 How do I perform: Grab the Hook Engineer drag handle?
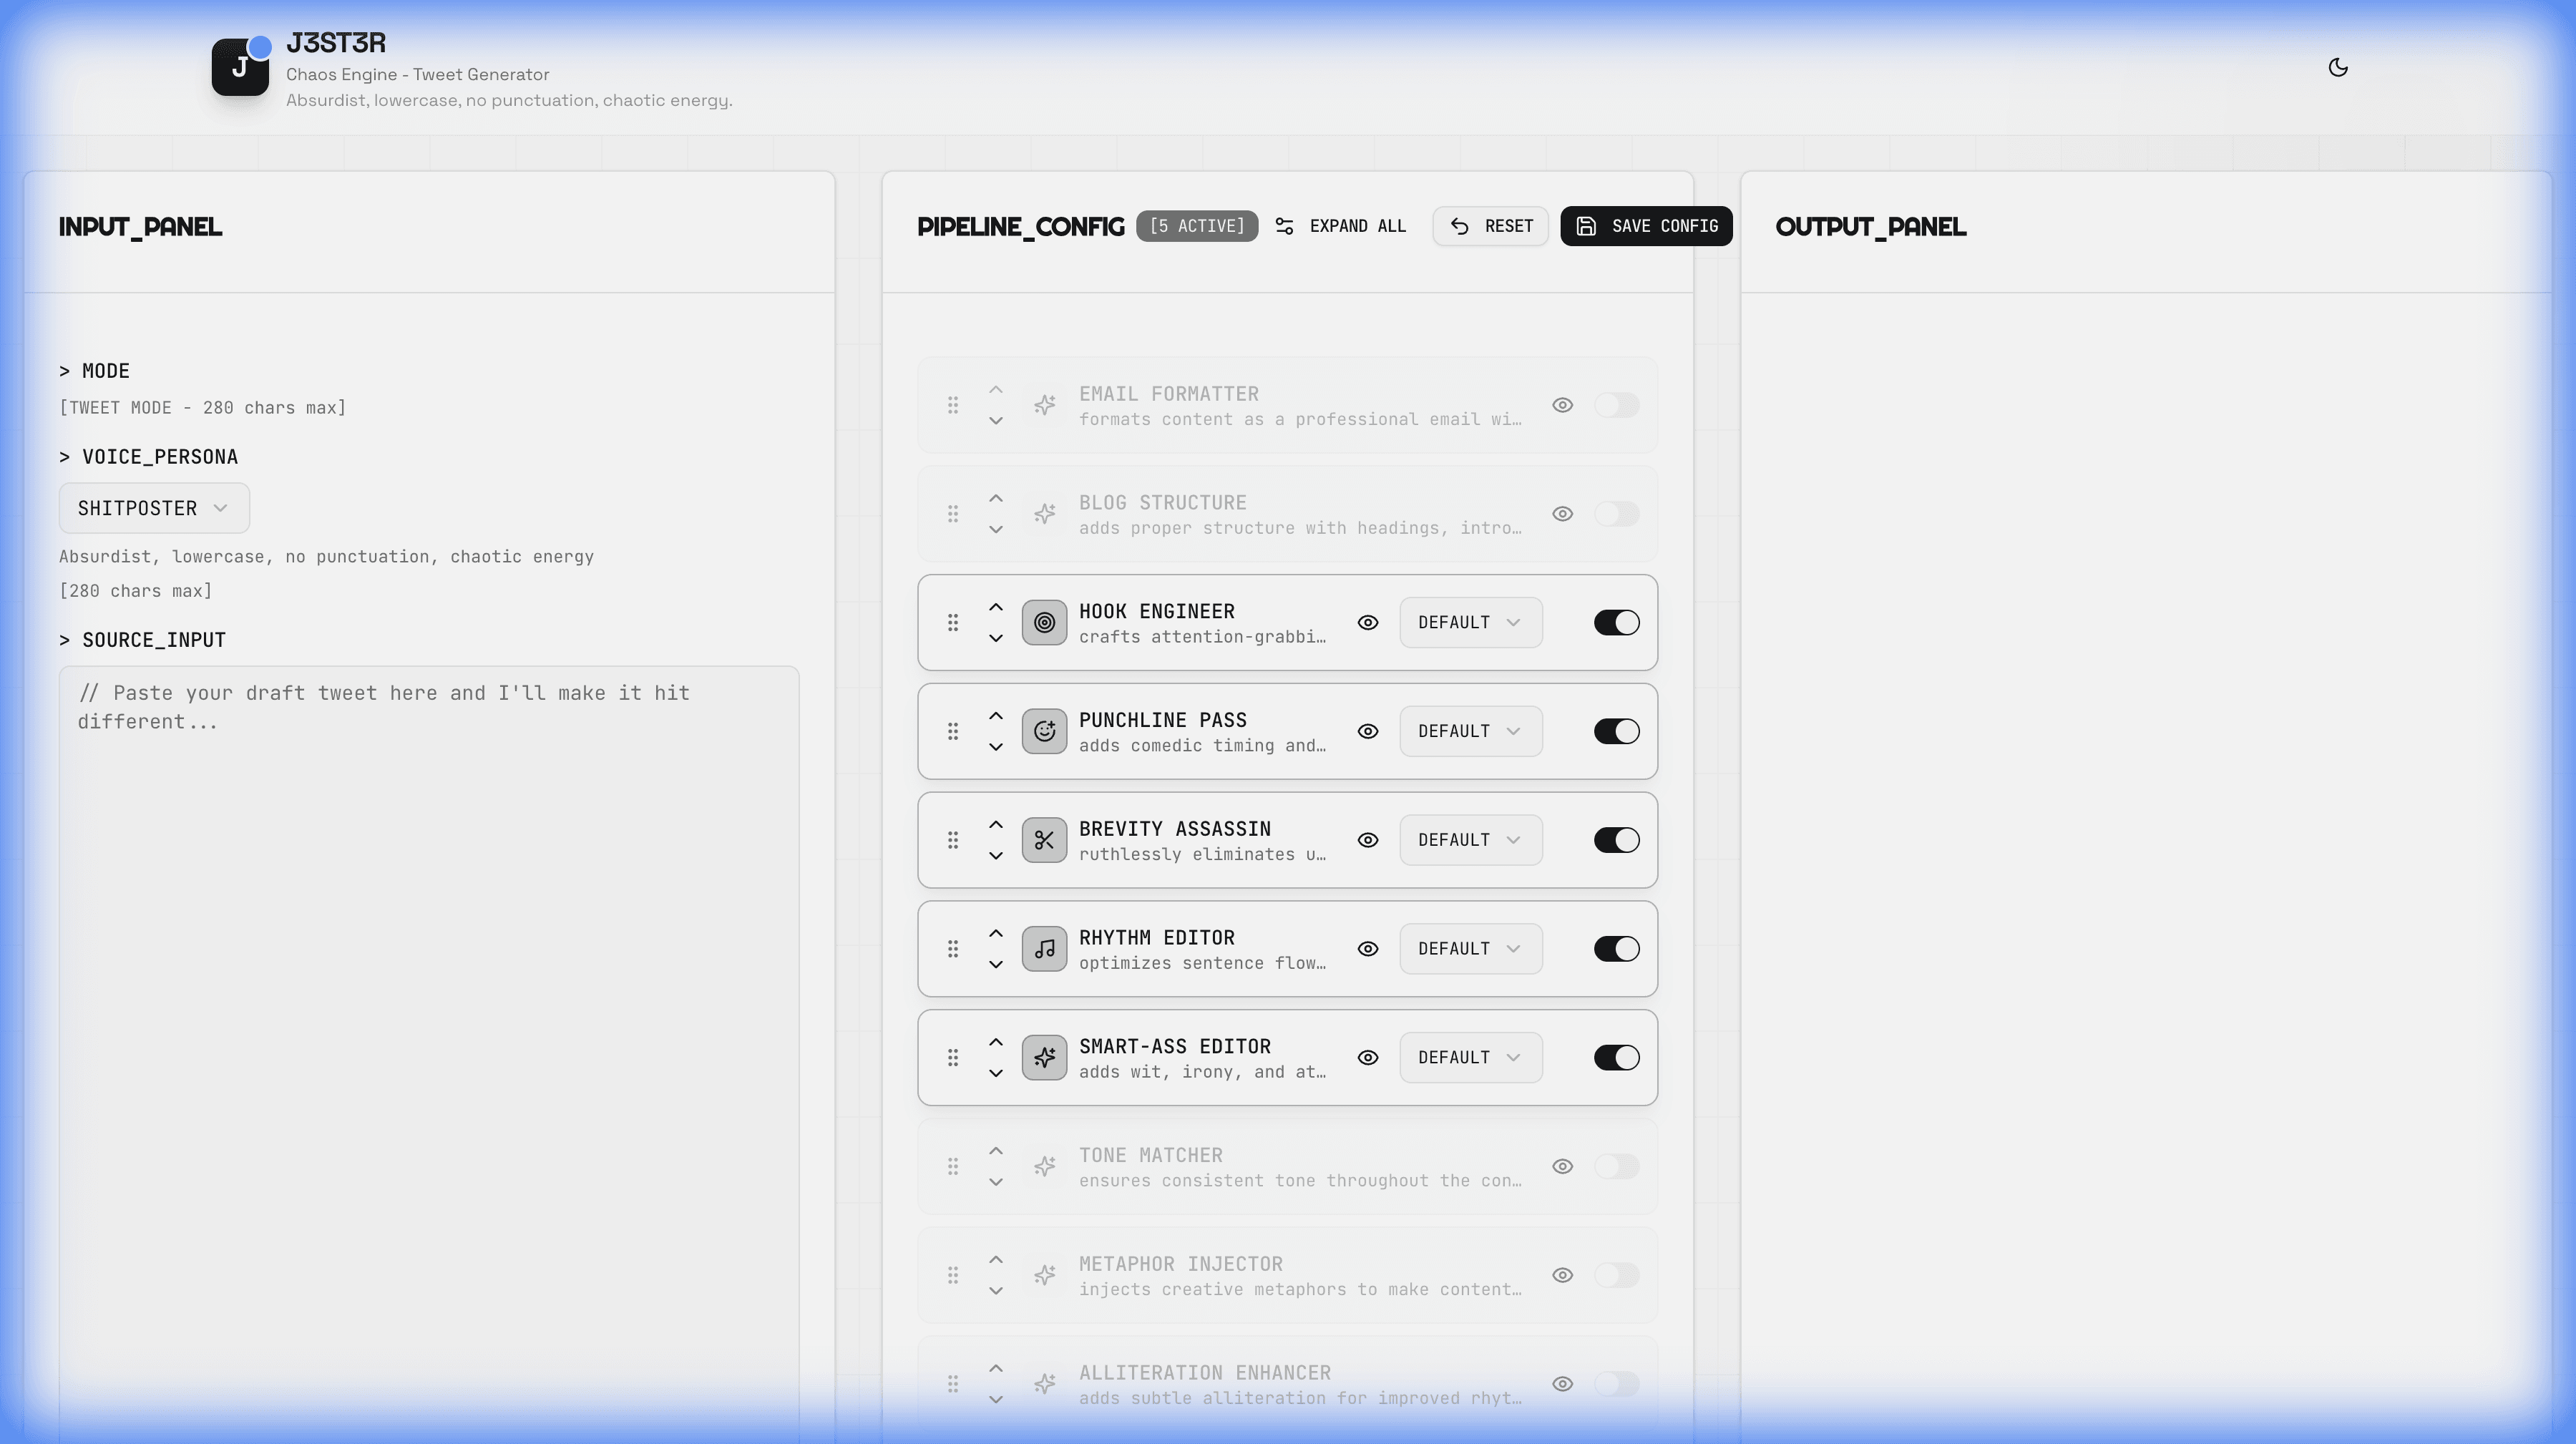(953, 623)
